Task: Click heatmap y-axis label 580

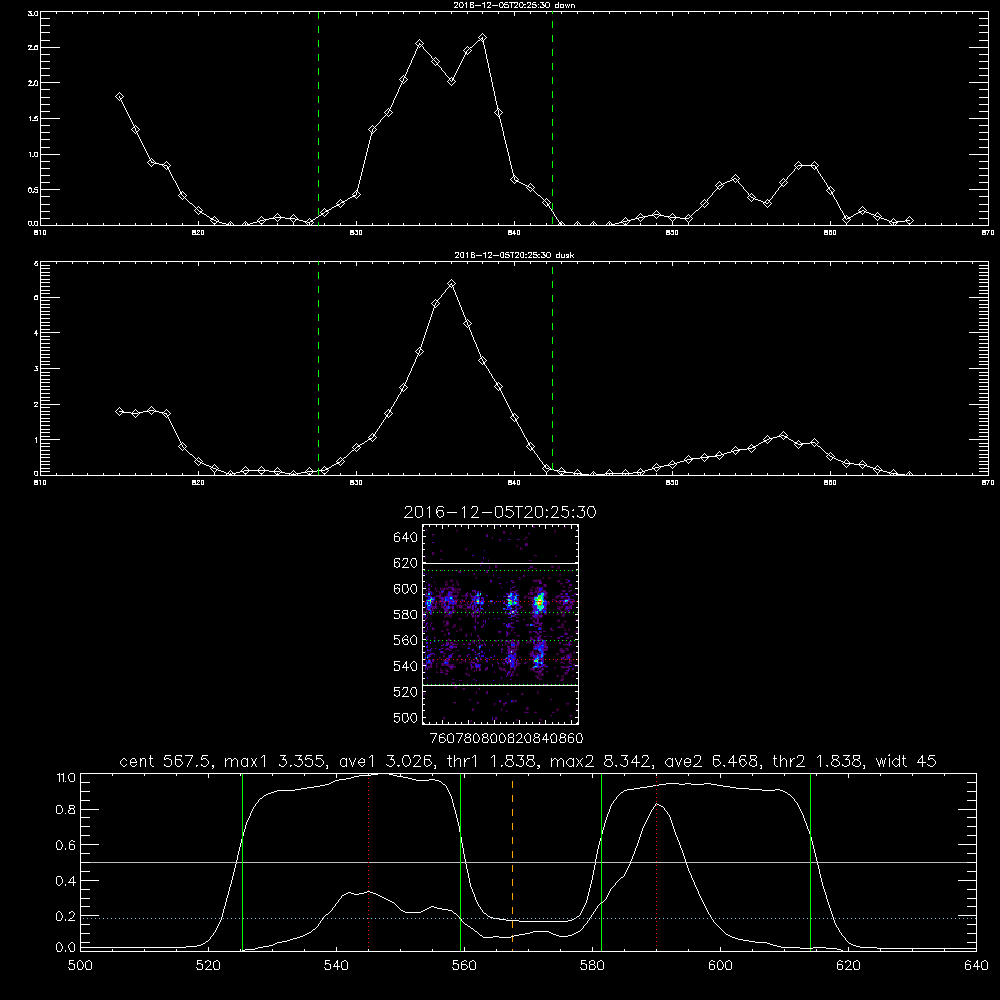Action: point(406,615)
